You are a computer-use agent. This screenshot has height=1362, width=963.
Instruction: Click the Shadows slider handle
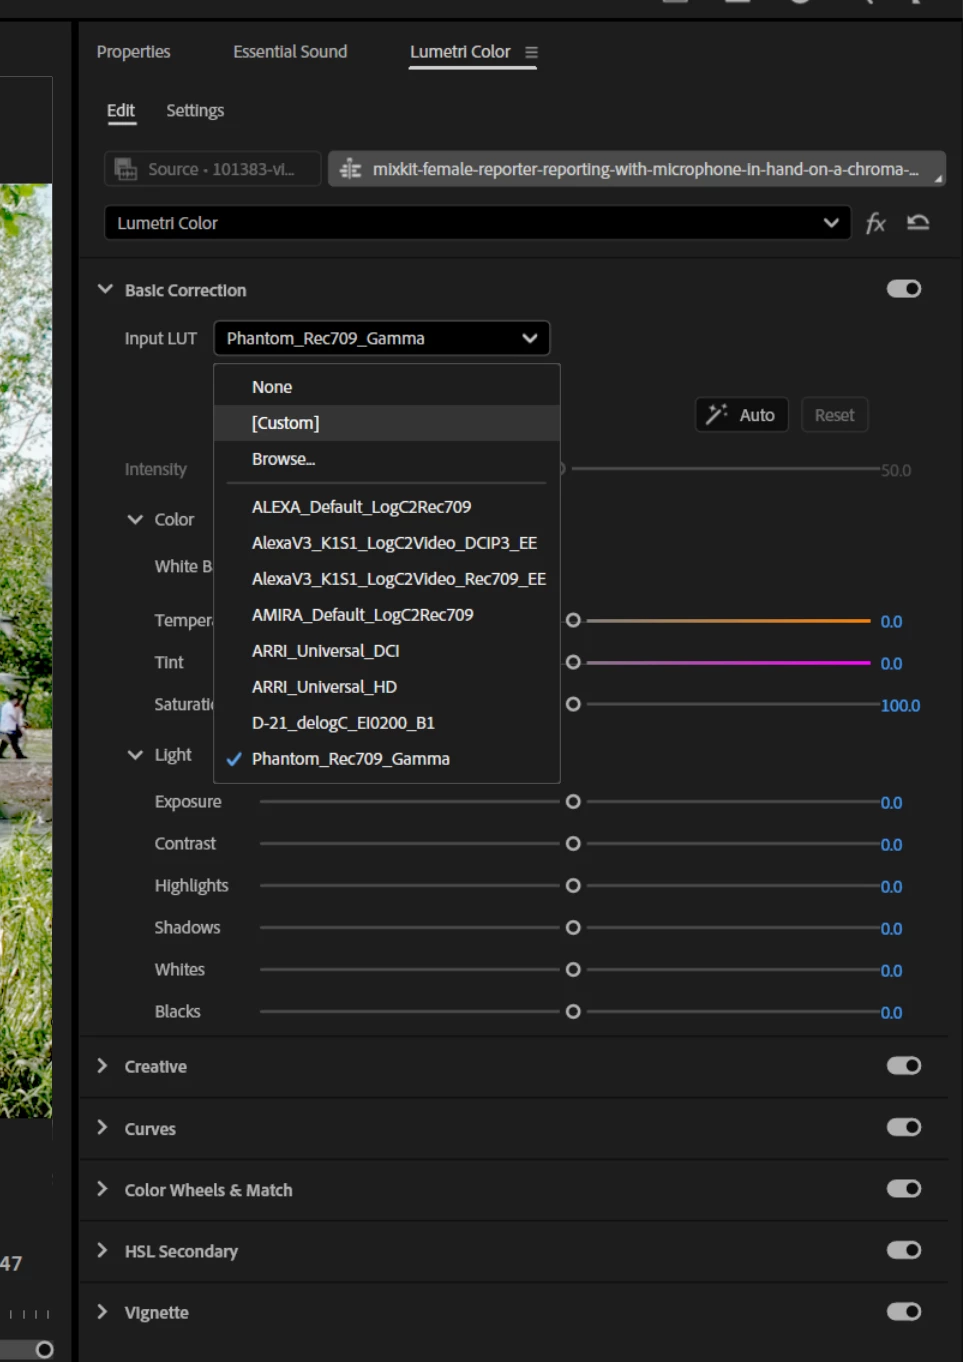[x=573, y=928]
